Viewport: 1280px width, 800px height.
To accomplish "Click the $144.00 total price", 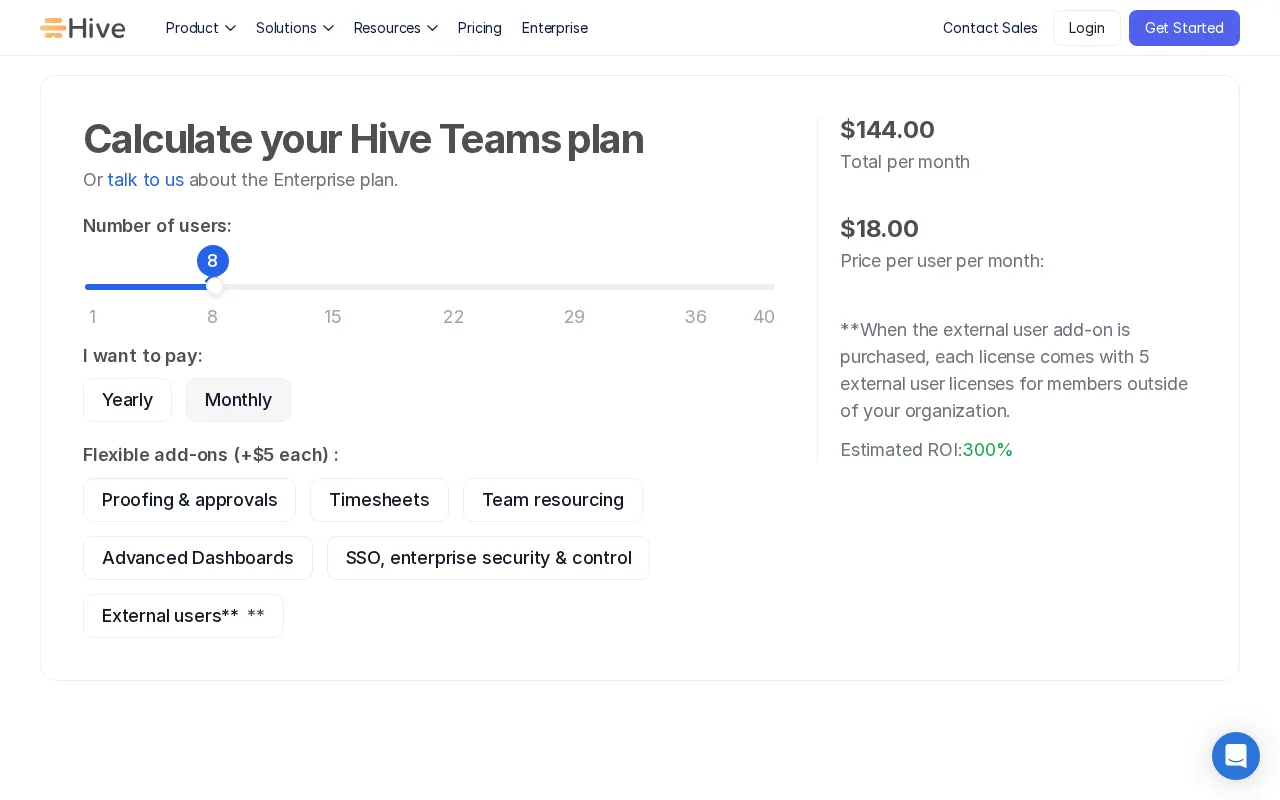I will pos(887,130).
